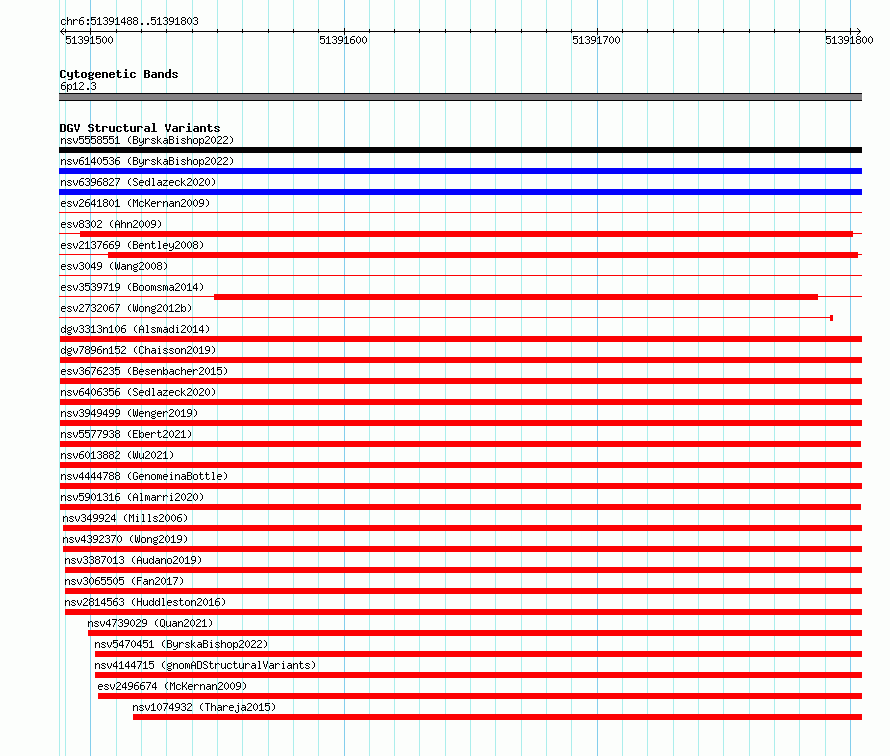Open nsv5470451 (ByrskaBishop2022) label
The height and width of the screenshot is (756, 890).
click(181, 644)
